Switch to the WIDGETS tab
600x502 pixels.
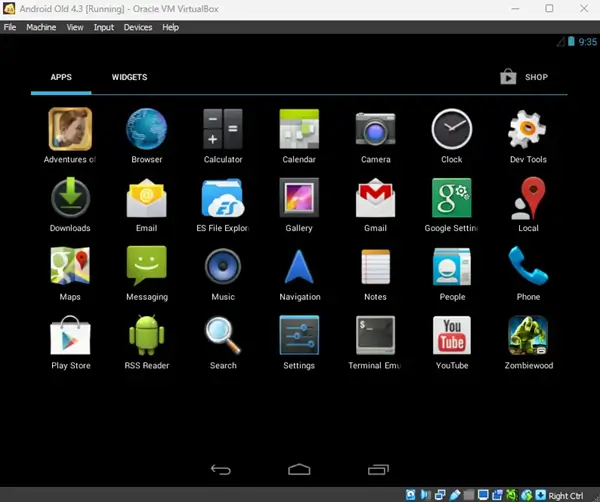coord(129,77)
